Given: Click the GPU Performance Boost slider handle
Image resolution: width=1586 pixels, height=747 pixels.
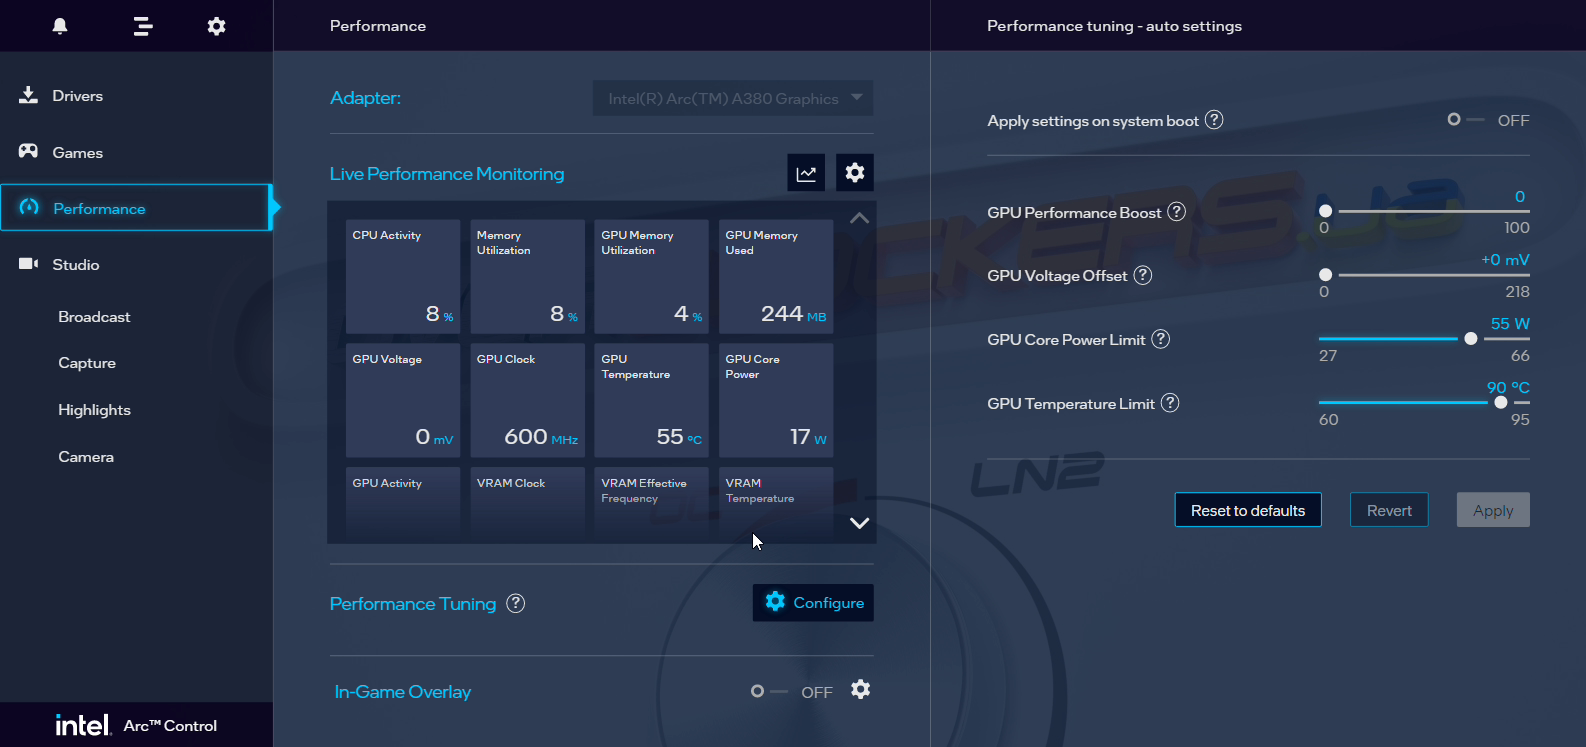Looking at the screenshot, I should (x=1326, y=211).
